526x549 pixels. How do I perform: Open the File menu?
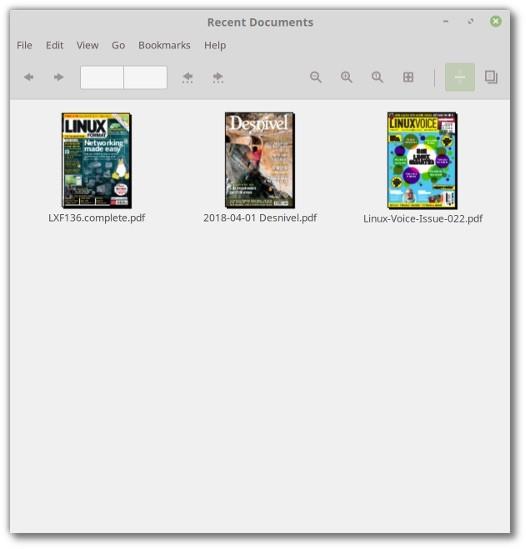(x=25, y=45)
